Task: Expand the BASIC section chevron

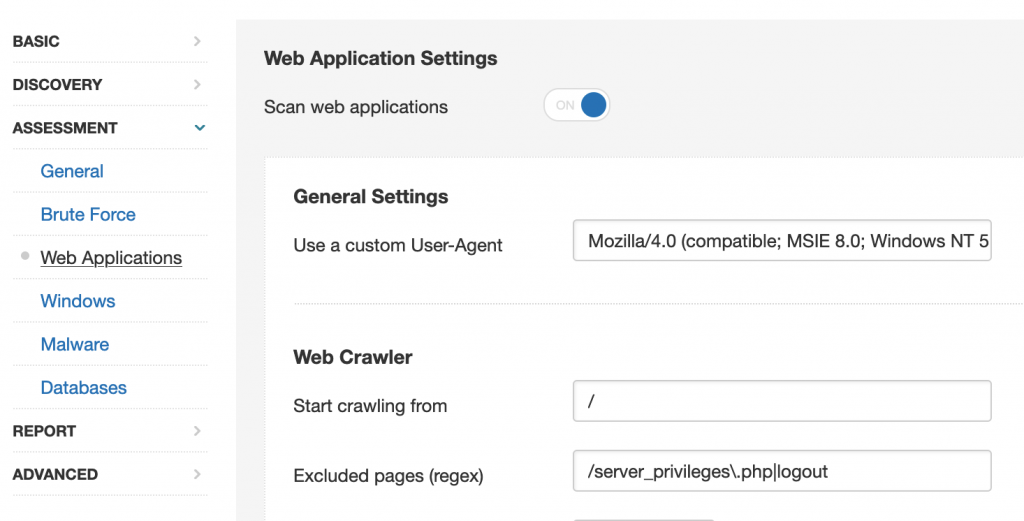Action: pyautogui.click(x=197, y=41)
